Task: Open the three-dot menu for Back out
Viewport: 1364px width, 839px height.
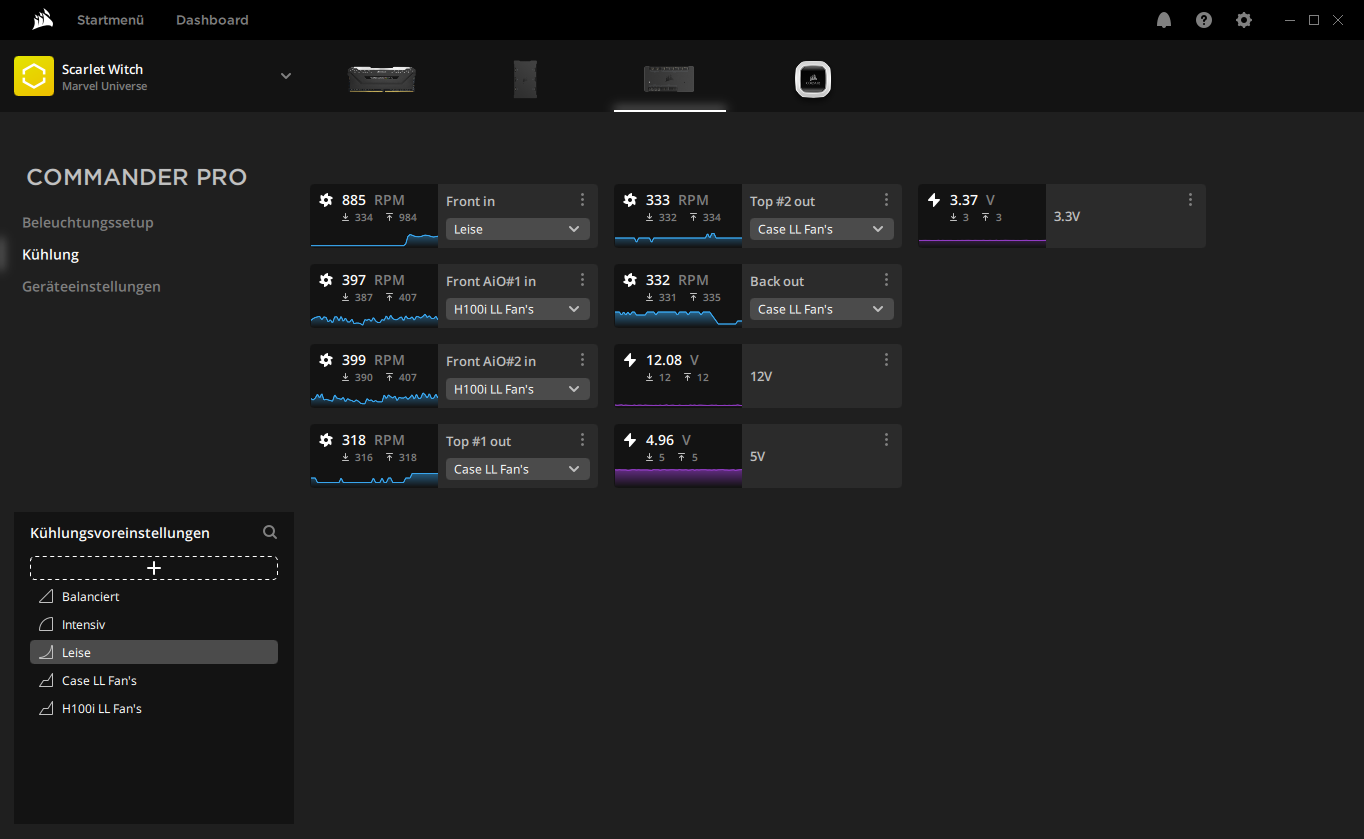Action: pyautogui.click(x=887, y=280)
